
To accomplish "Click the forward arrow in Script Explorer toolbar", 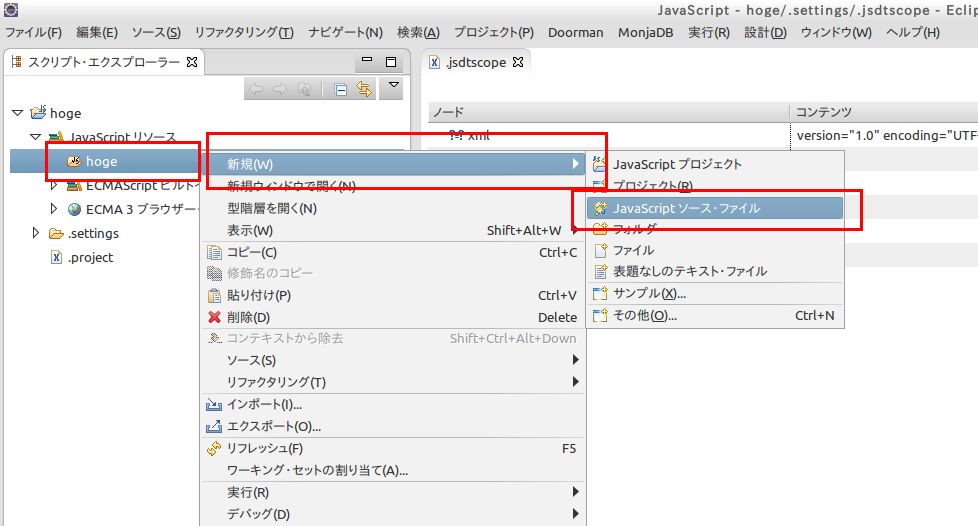I will click(280, 89).
